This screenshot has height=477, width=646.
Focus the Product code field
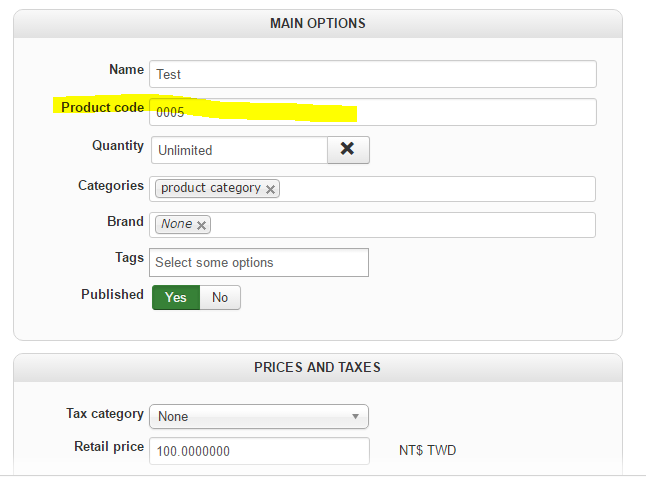372,112
